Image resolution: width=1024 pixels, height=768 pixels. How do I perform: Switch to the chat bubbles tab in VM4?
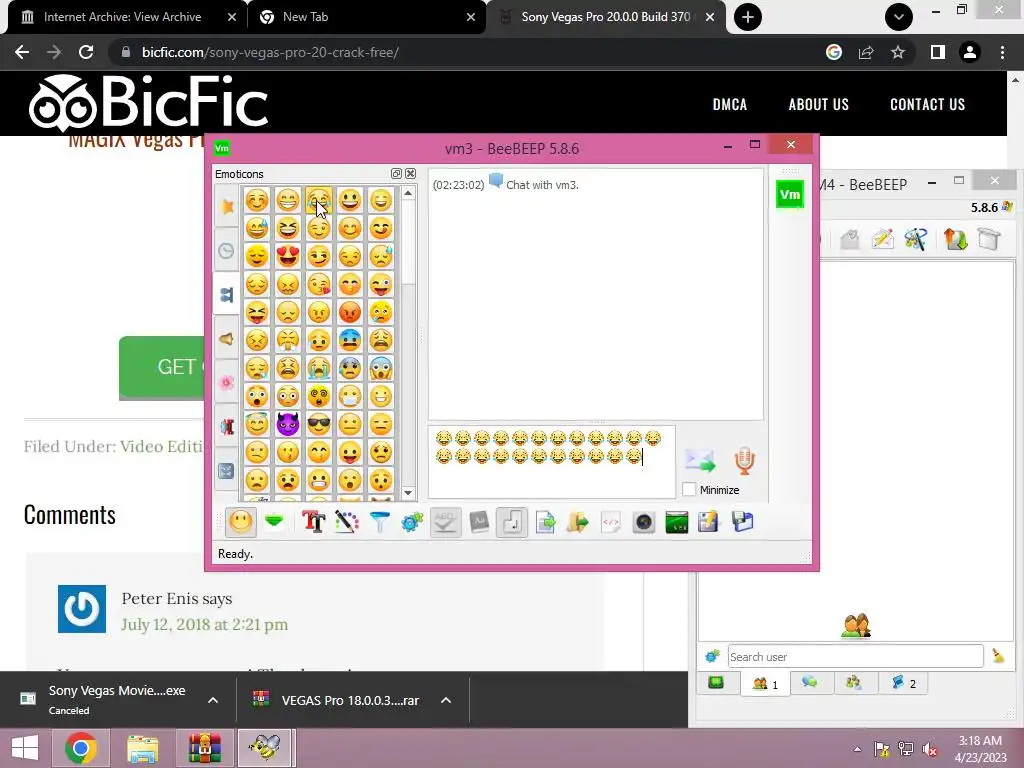coord(810,682)
